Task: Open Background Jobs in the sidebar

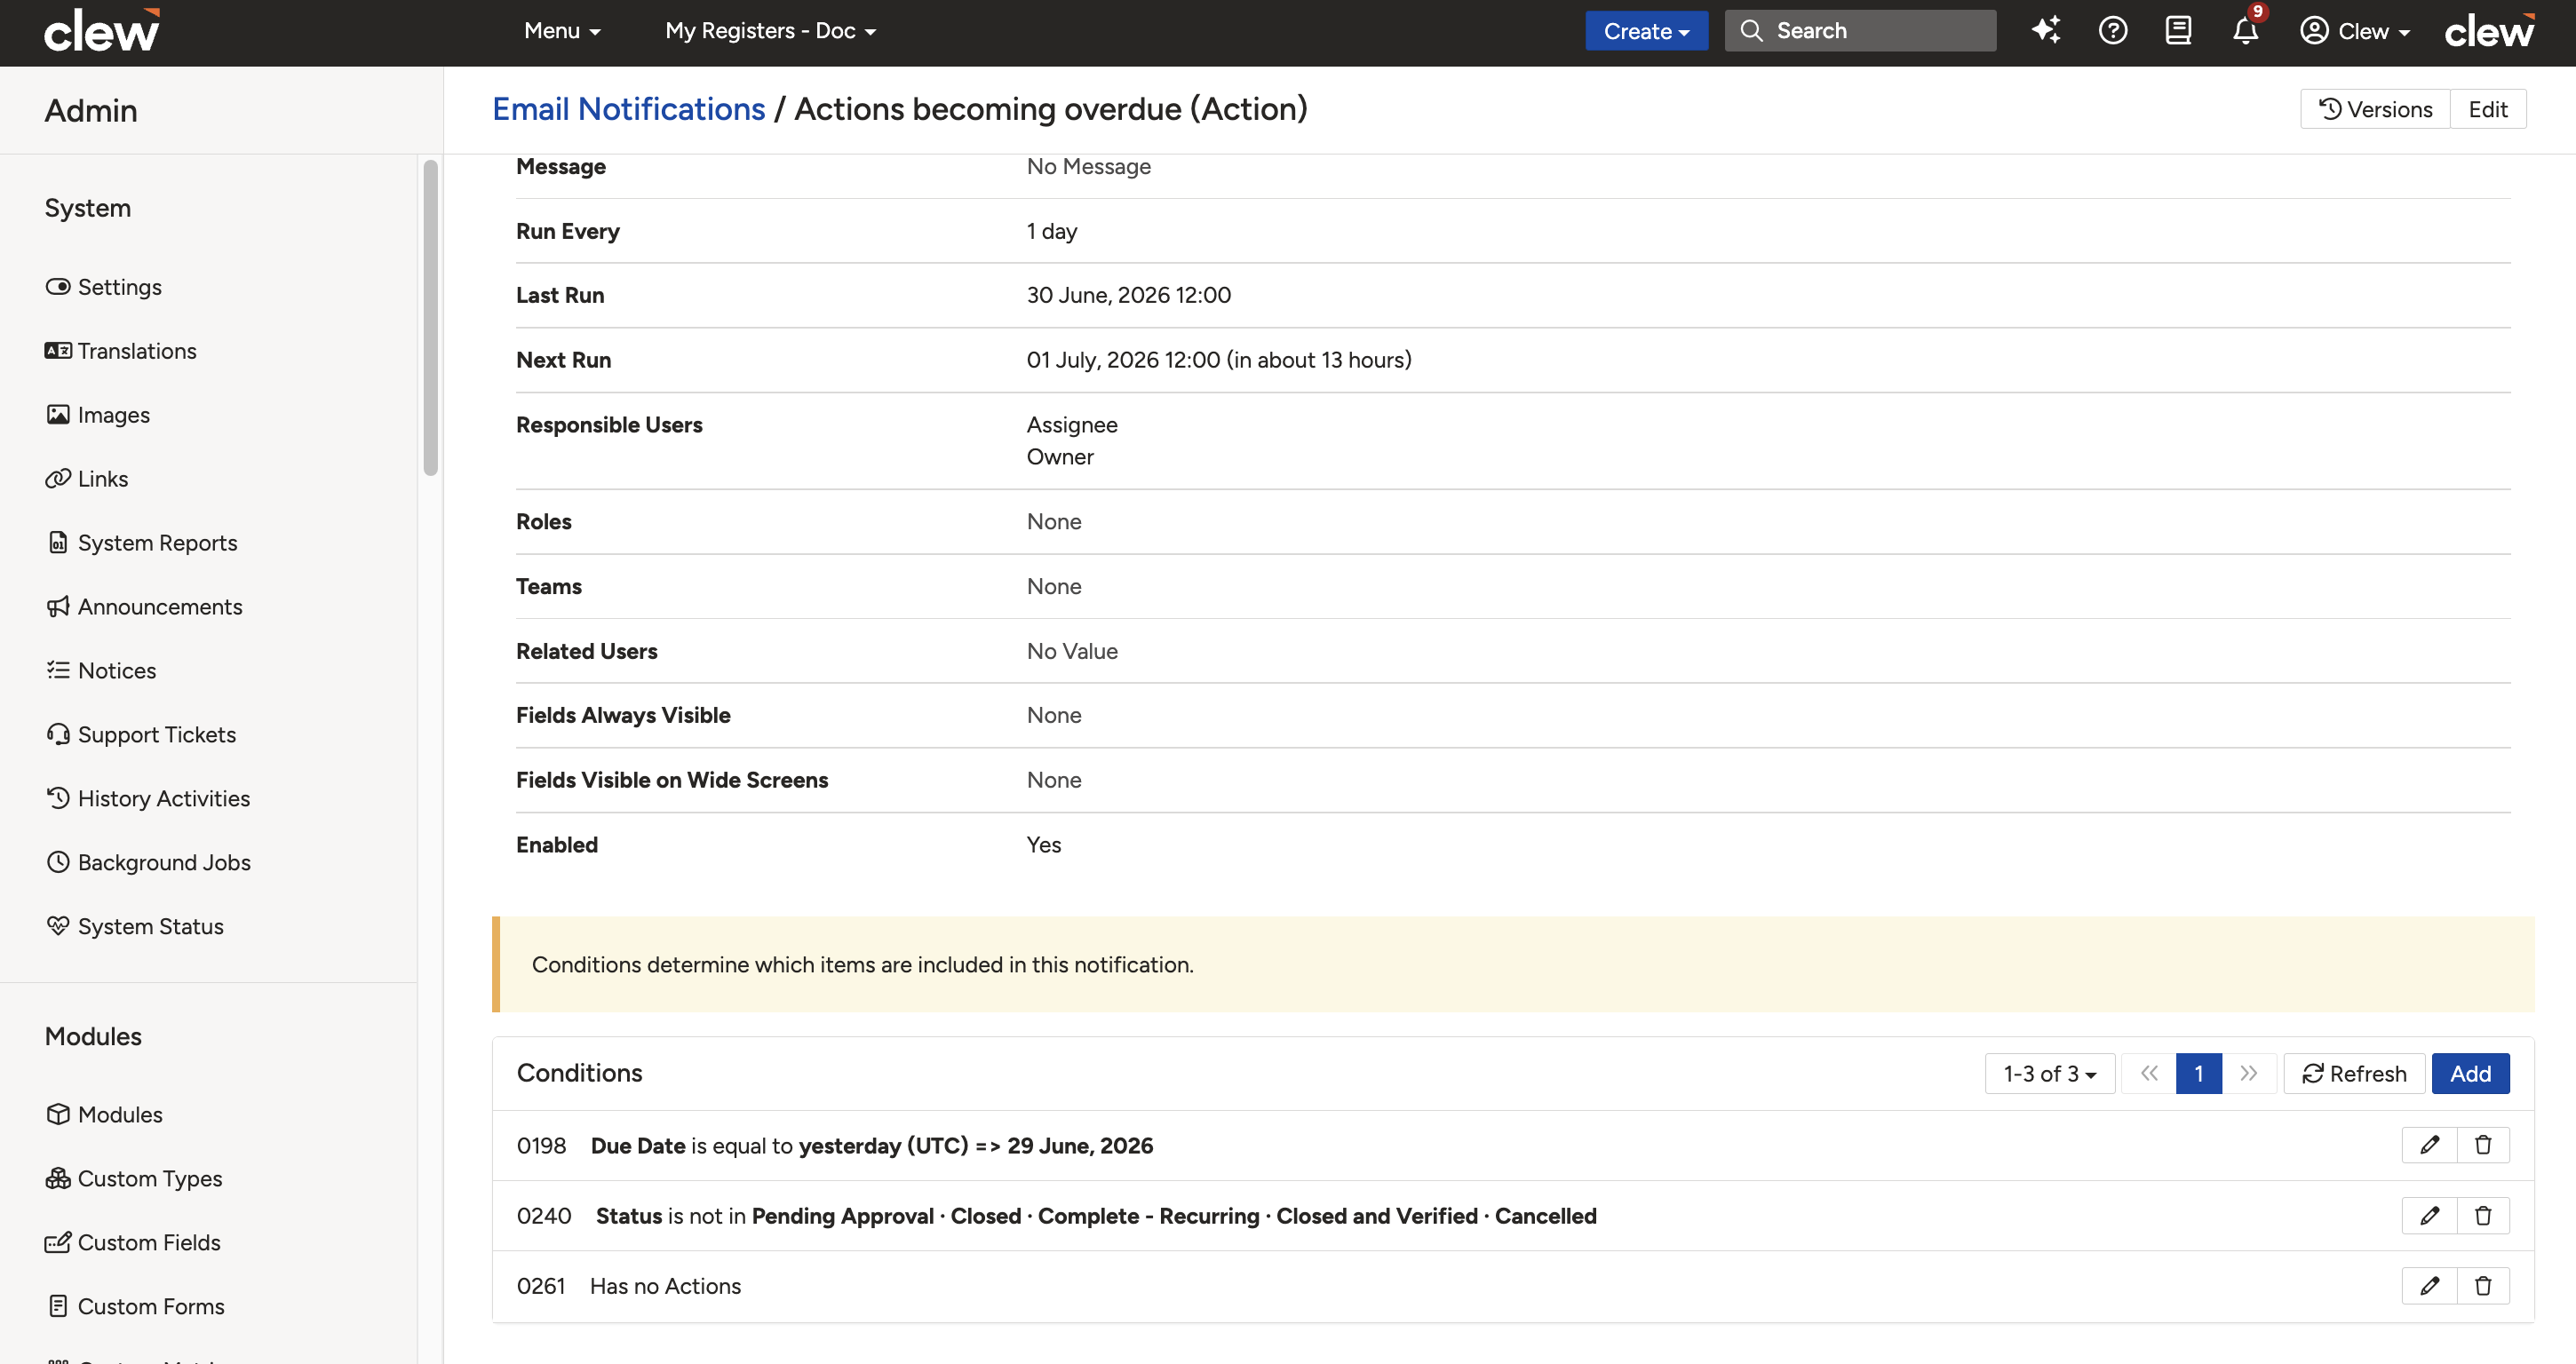Action: point(148,863)
